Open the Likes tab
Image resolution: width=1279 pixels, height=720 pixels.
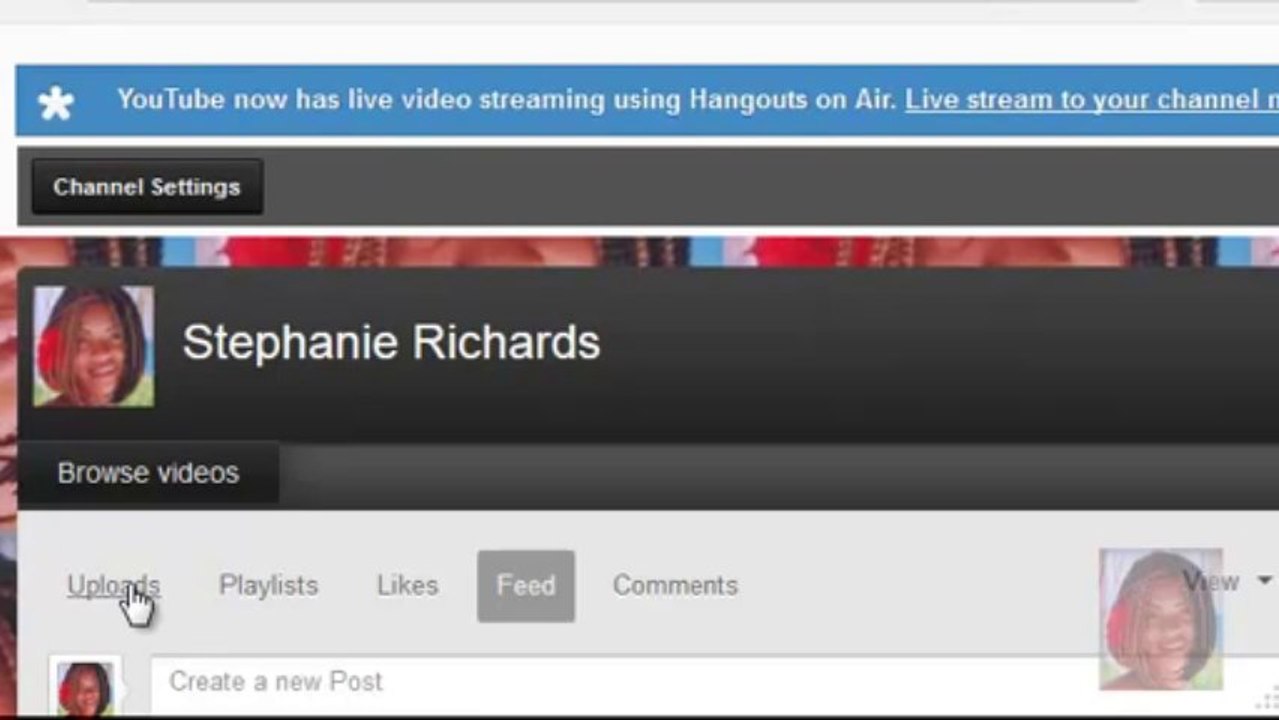pos(407,585)
